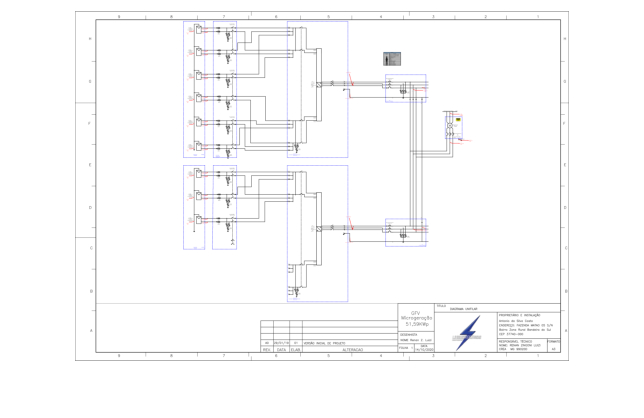Click the blue lightning bolt logo
The image size is (644, 418).
(468, 333)
